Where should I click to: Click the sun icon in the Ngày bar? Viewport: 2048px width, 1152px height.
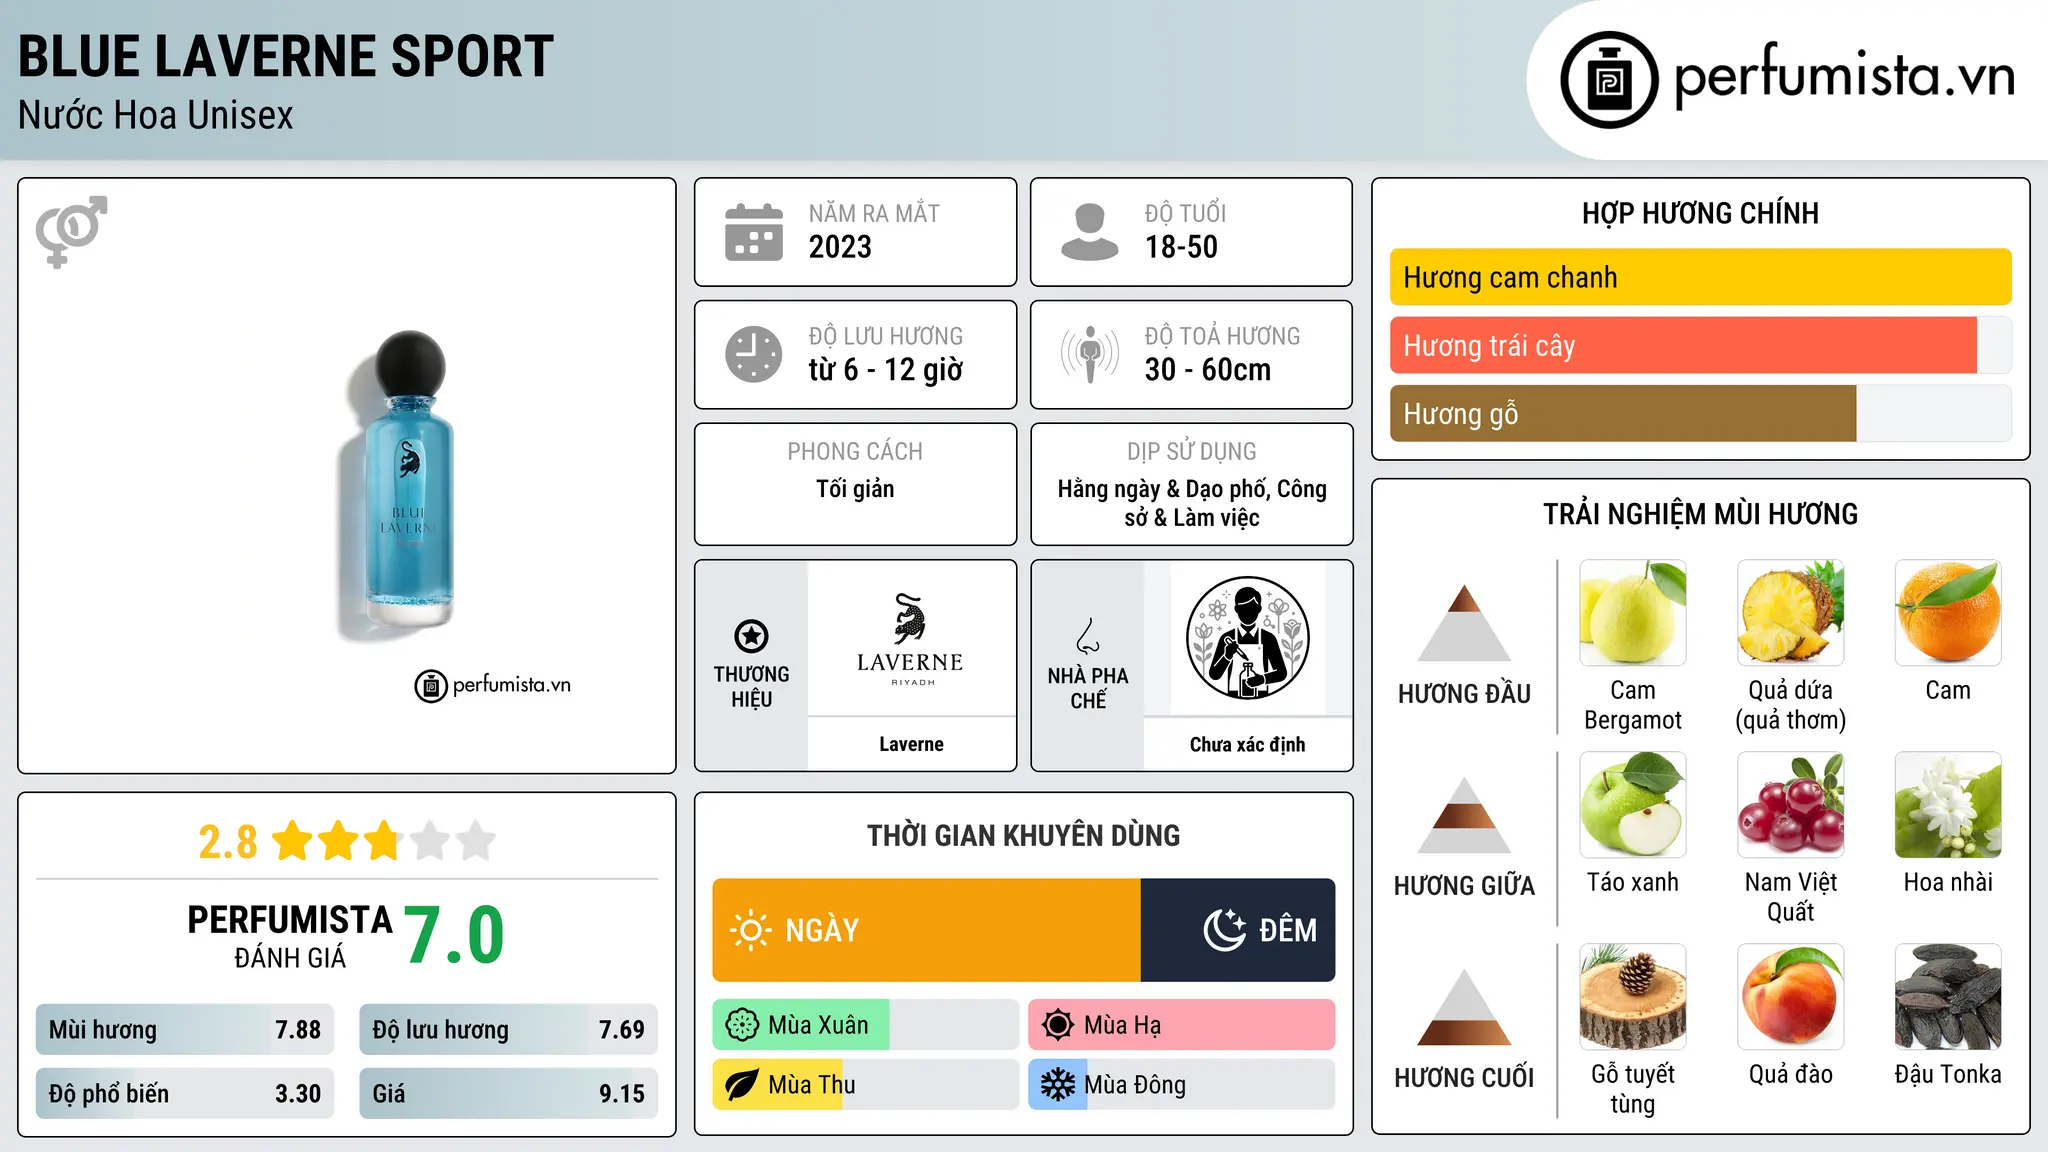(750, 930)
